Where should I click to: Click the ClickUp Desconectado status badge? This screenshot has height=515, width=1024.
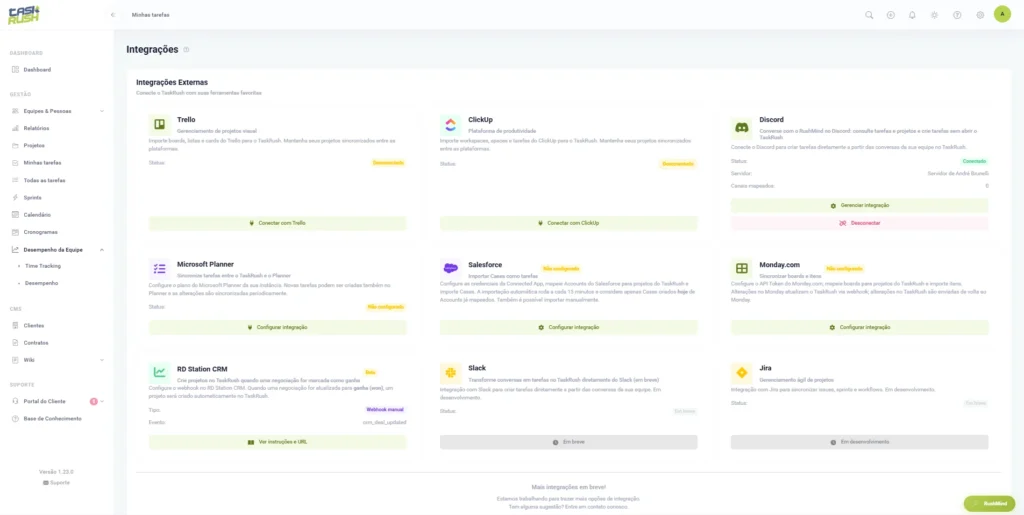678,164
